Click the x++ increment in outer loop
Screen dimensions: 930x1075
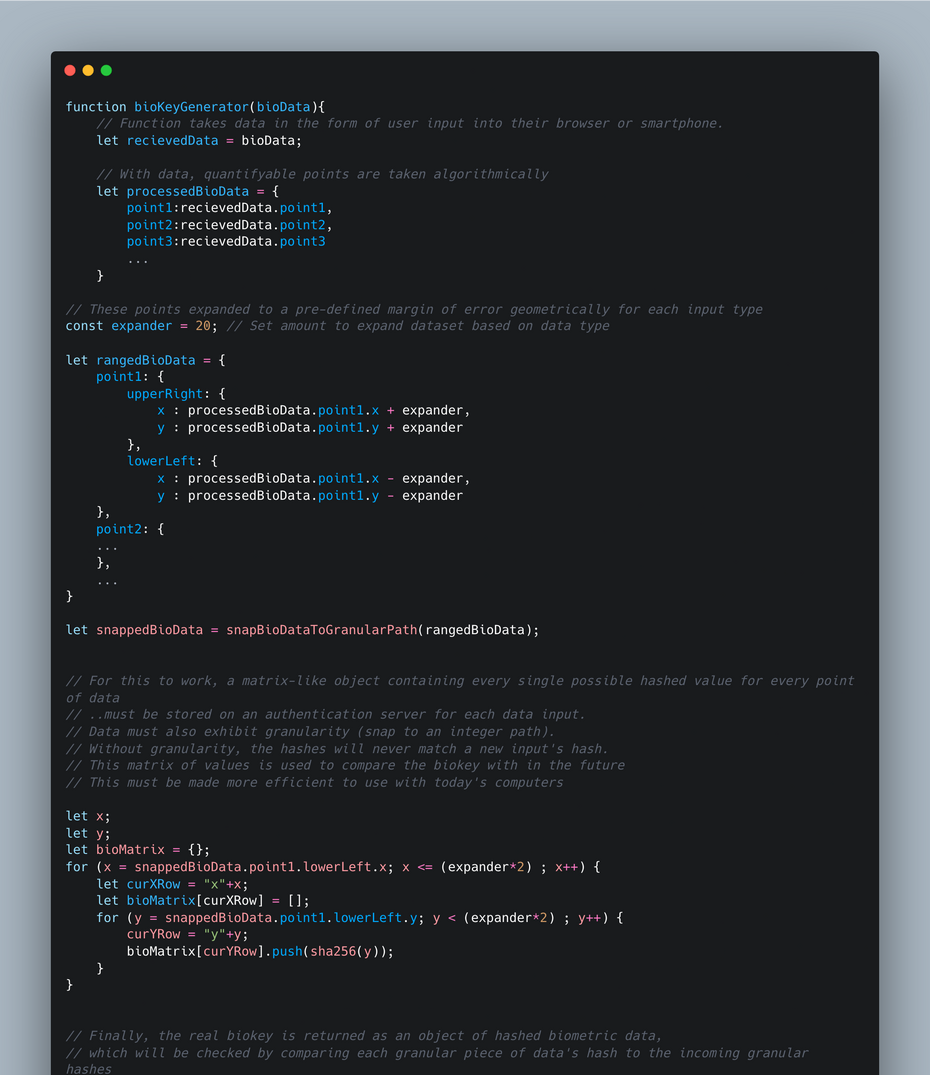coord(566,867)
